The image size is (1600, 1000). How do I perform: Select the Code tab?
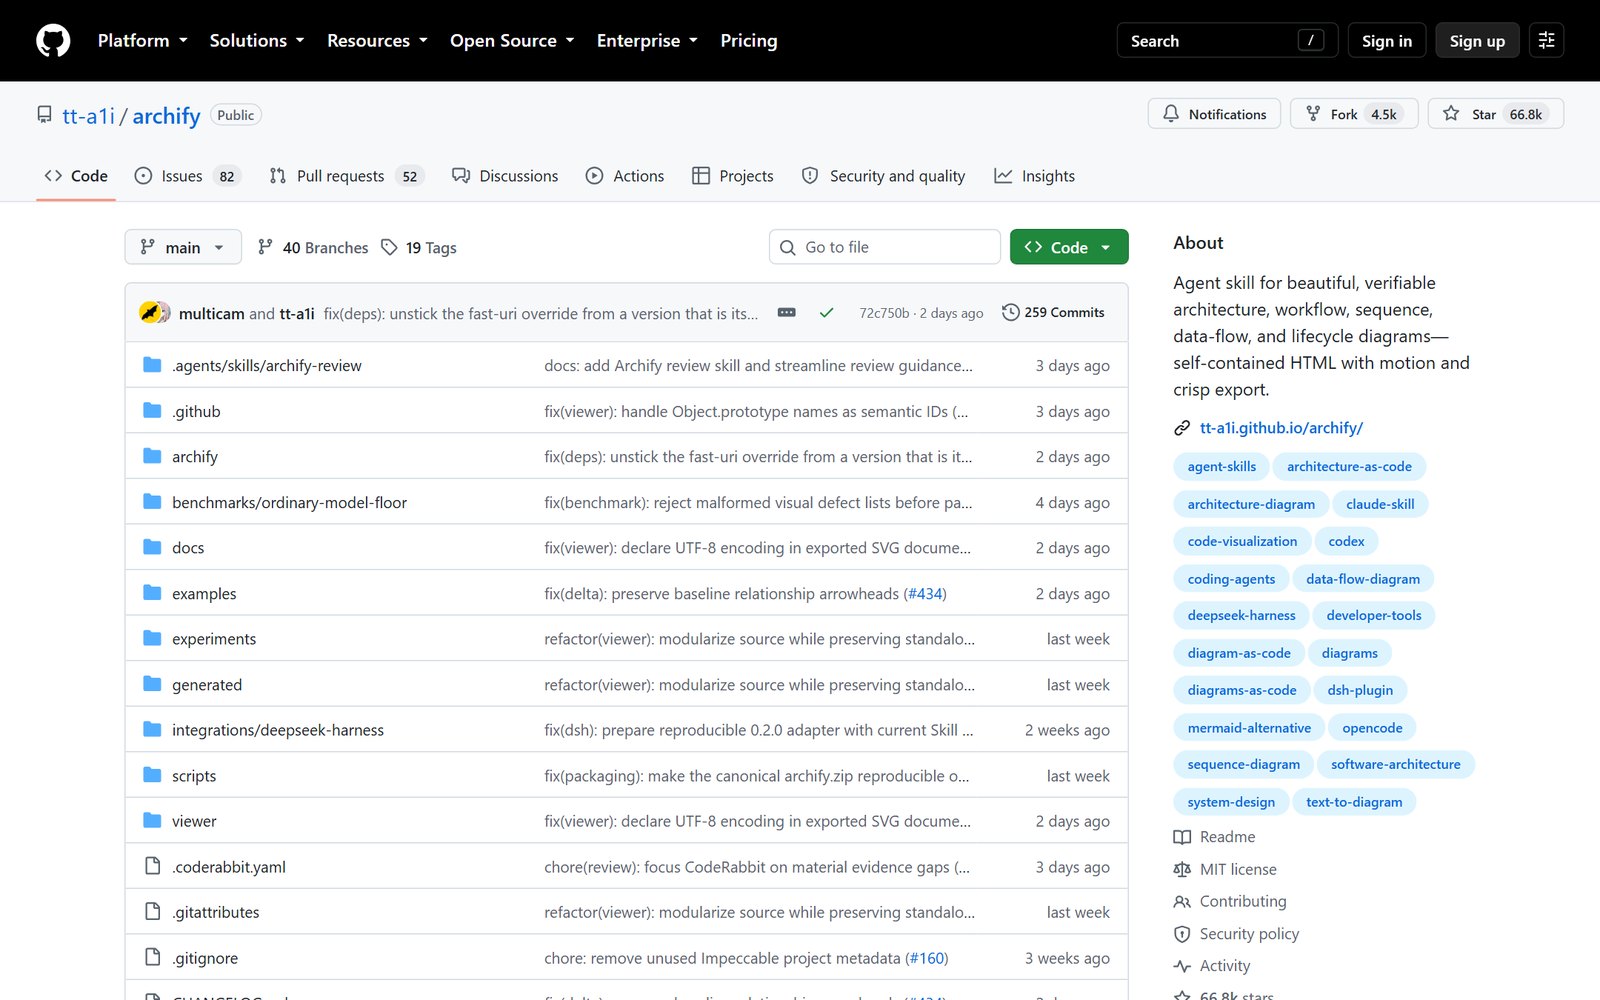coord(76,176)
